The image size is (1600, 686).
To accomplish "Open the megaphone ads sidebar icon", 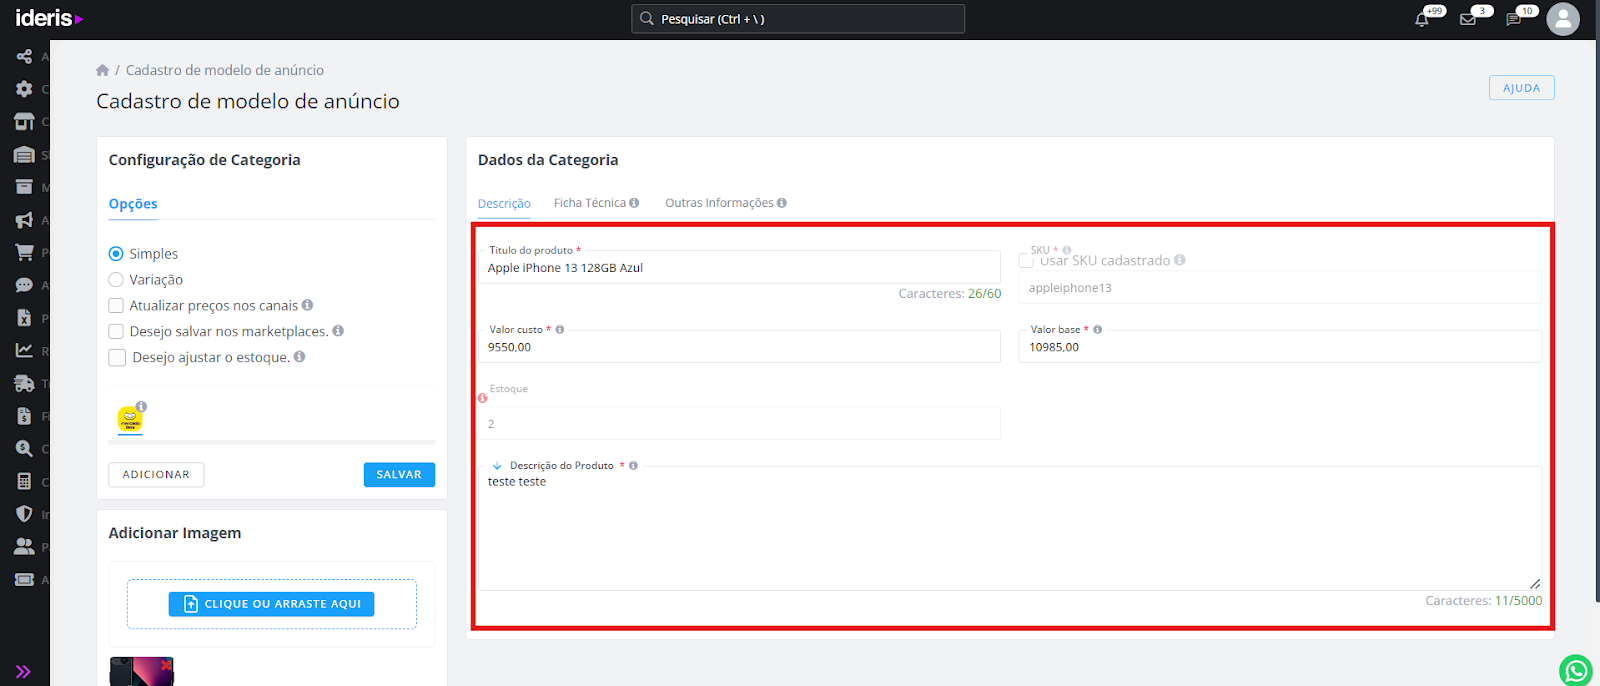I will [24, 220].
